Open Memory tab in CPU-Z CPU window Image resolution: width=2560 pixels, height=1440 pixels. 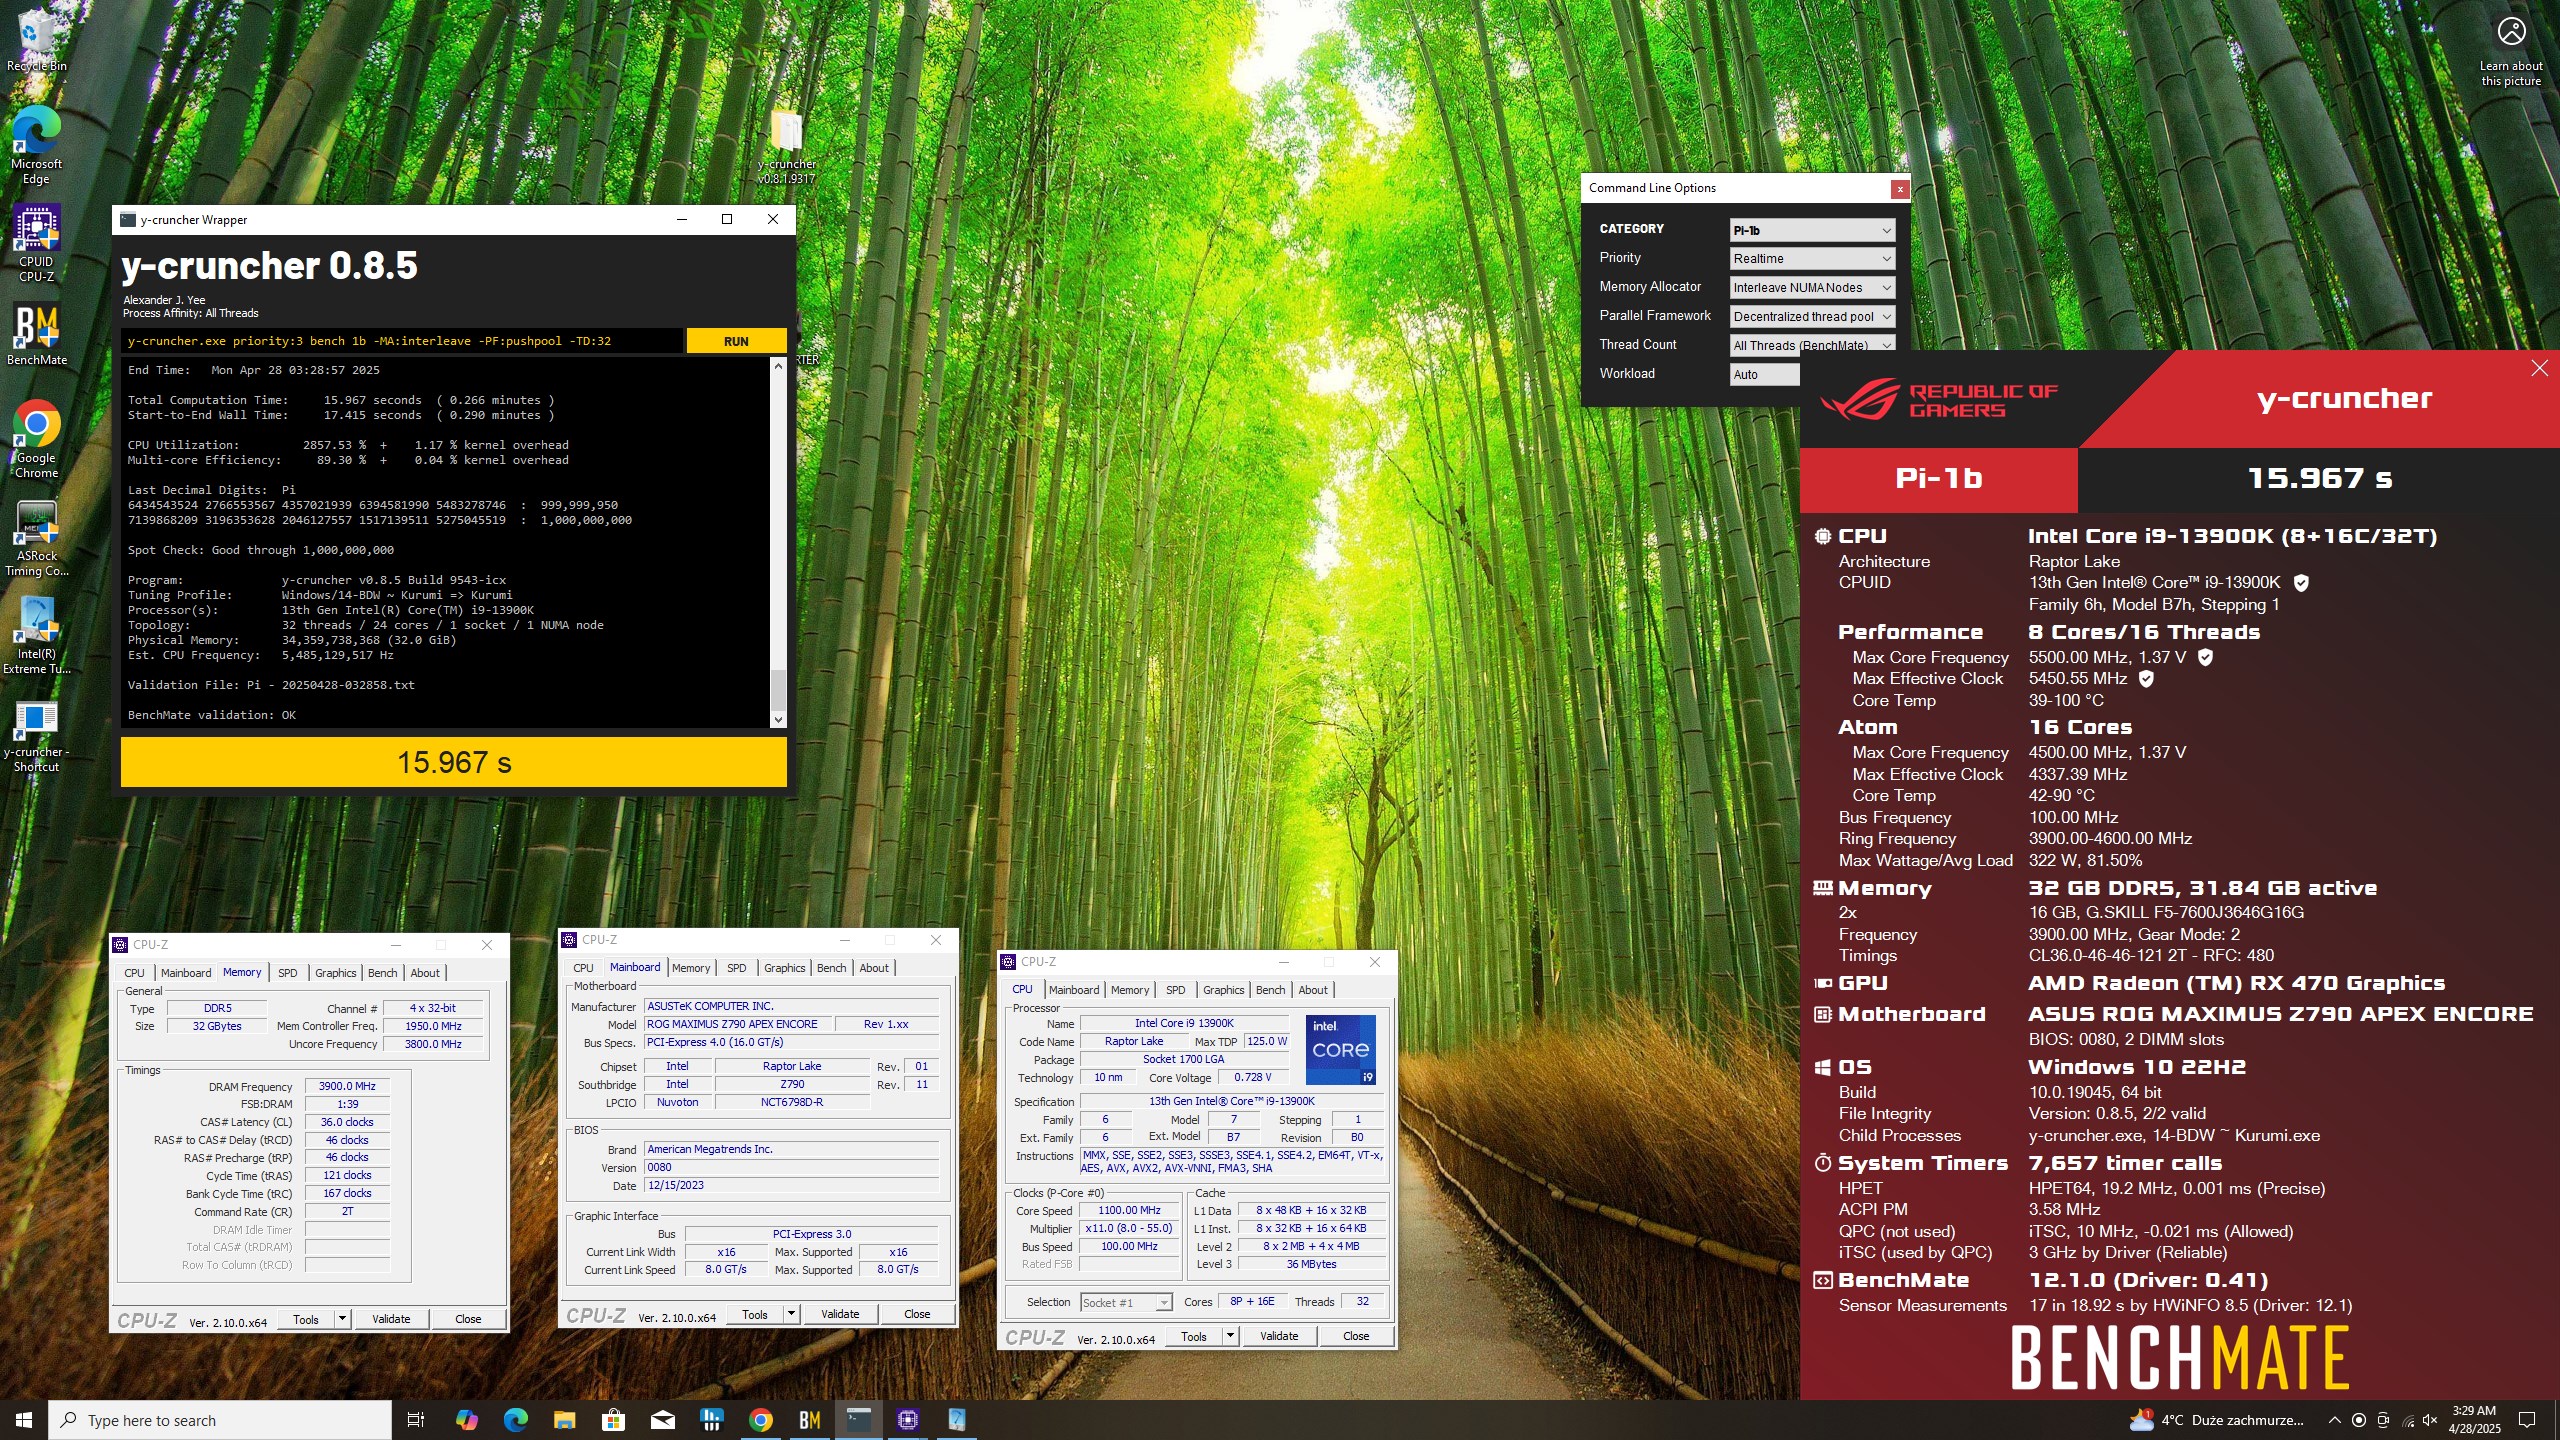(1129, 990)
